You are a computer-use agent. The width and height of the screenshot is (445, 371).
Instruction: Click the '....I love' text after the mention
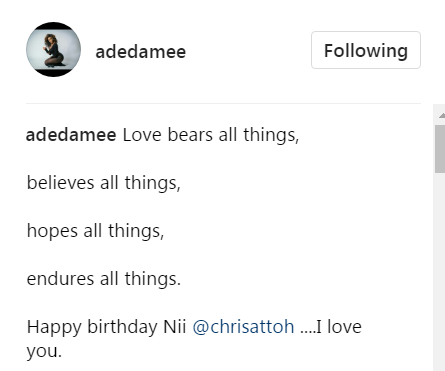pos(331,327)
